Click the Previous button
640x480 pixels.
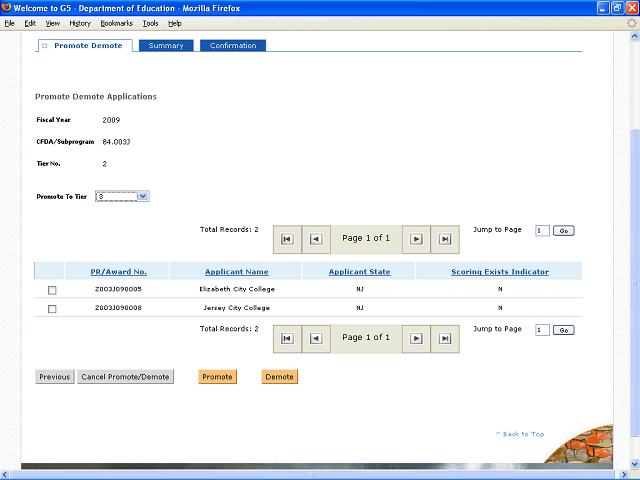tap(55, 377)
